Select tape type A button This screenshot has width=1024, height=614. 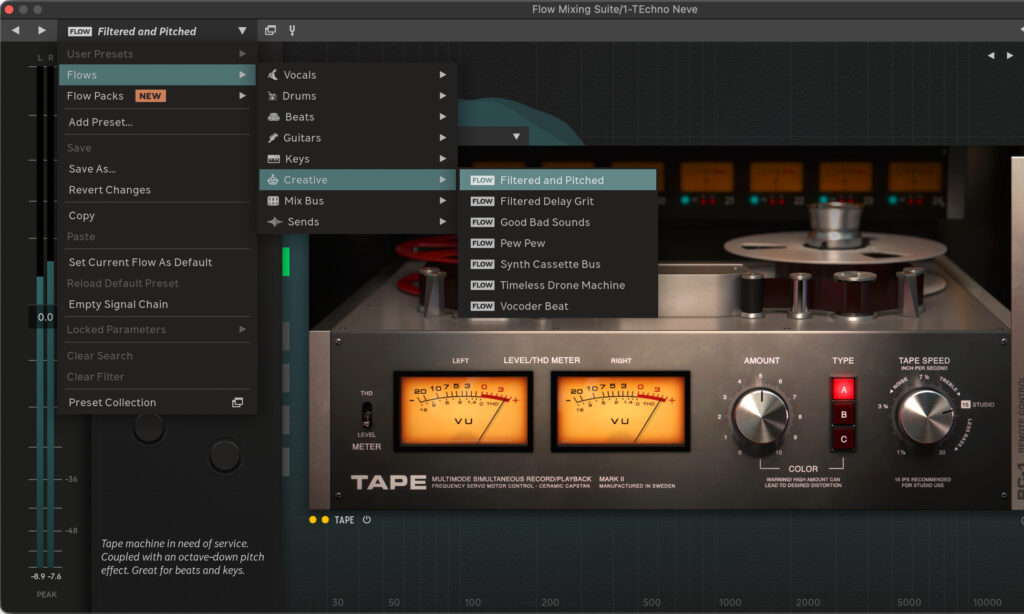coord(843,389)
